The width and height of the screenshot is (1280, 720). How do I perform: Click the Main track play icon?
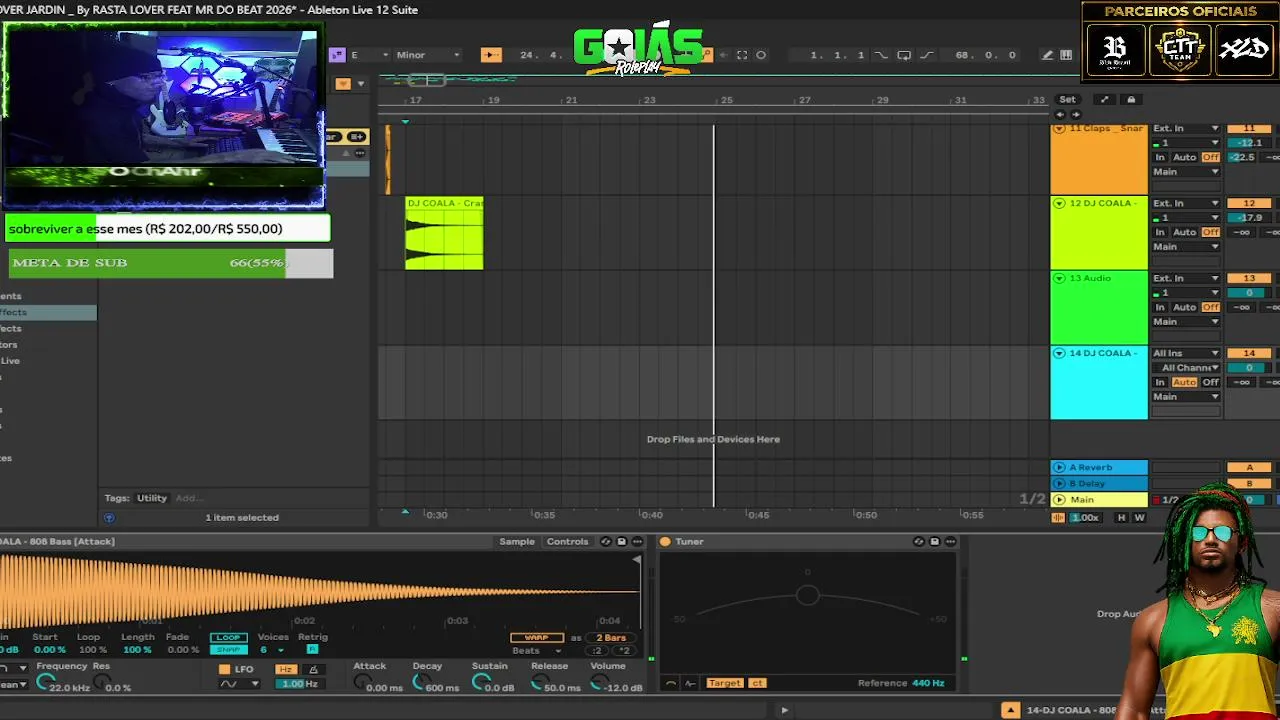1059,499
